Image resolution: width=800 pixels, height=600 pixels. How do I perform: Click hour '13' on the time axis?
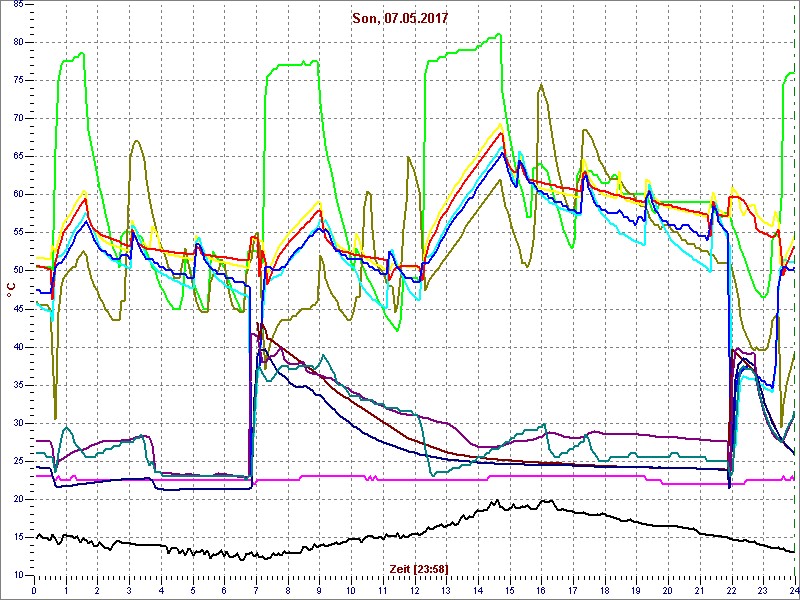446,591
